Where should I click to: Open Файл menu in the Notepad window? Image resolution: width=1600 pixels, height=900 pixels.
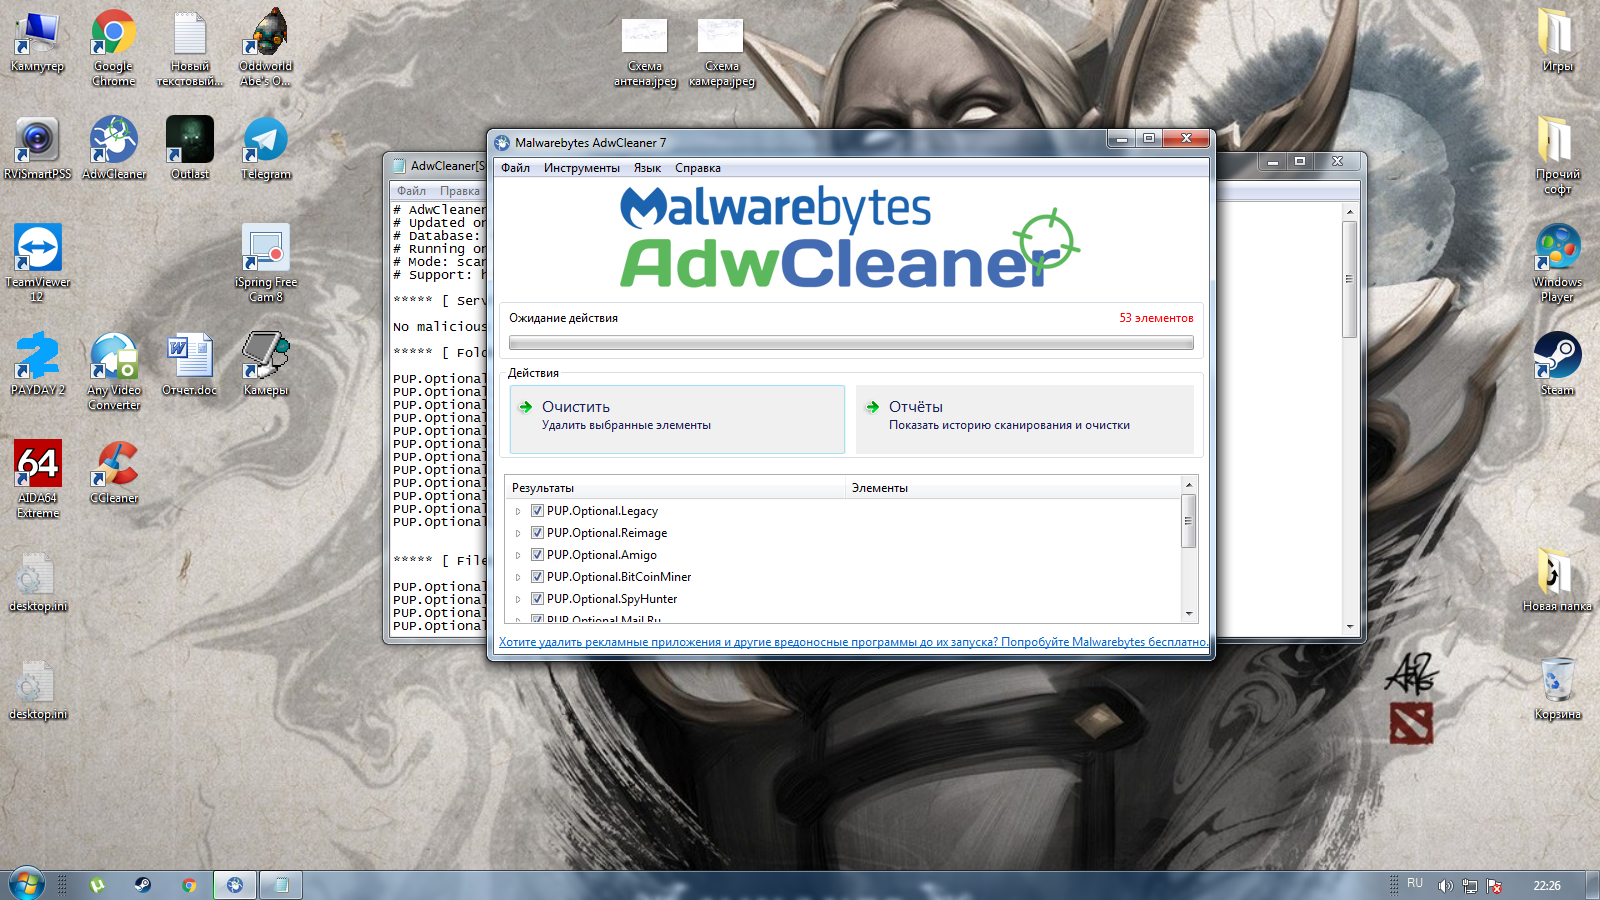[411, 191]
